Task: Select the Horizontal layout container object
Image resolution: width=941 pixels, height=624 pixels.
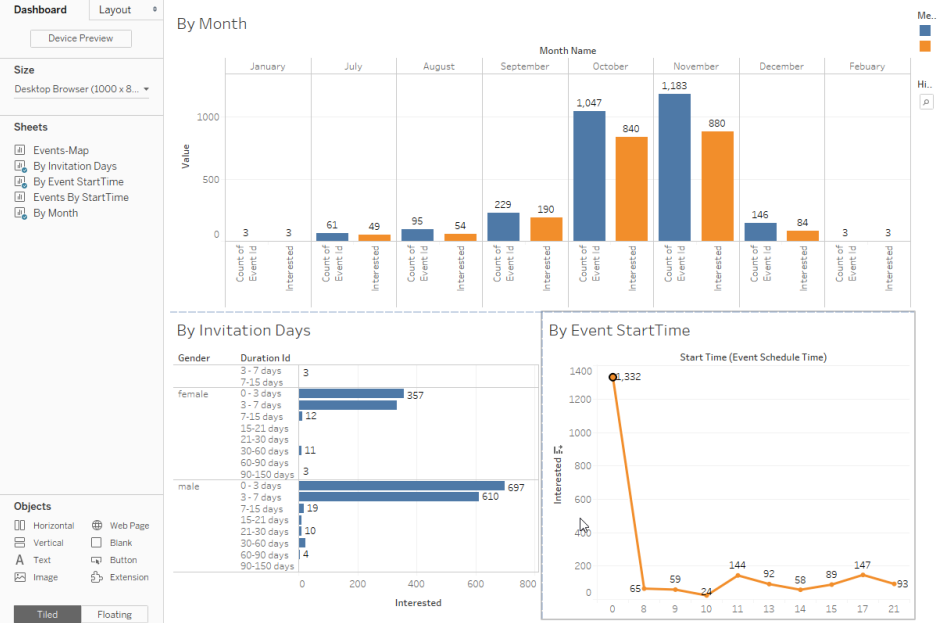Action: (x=44, y=525)
